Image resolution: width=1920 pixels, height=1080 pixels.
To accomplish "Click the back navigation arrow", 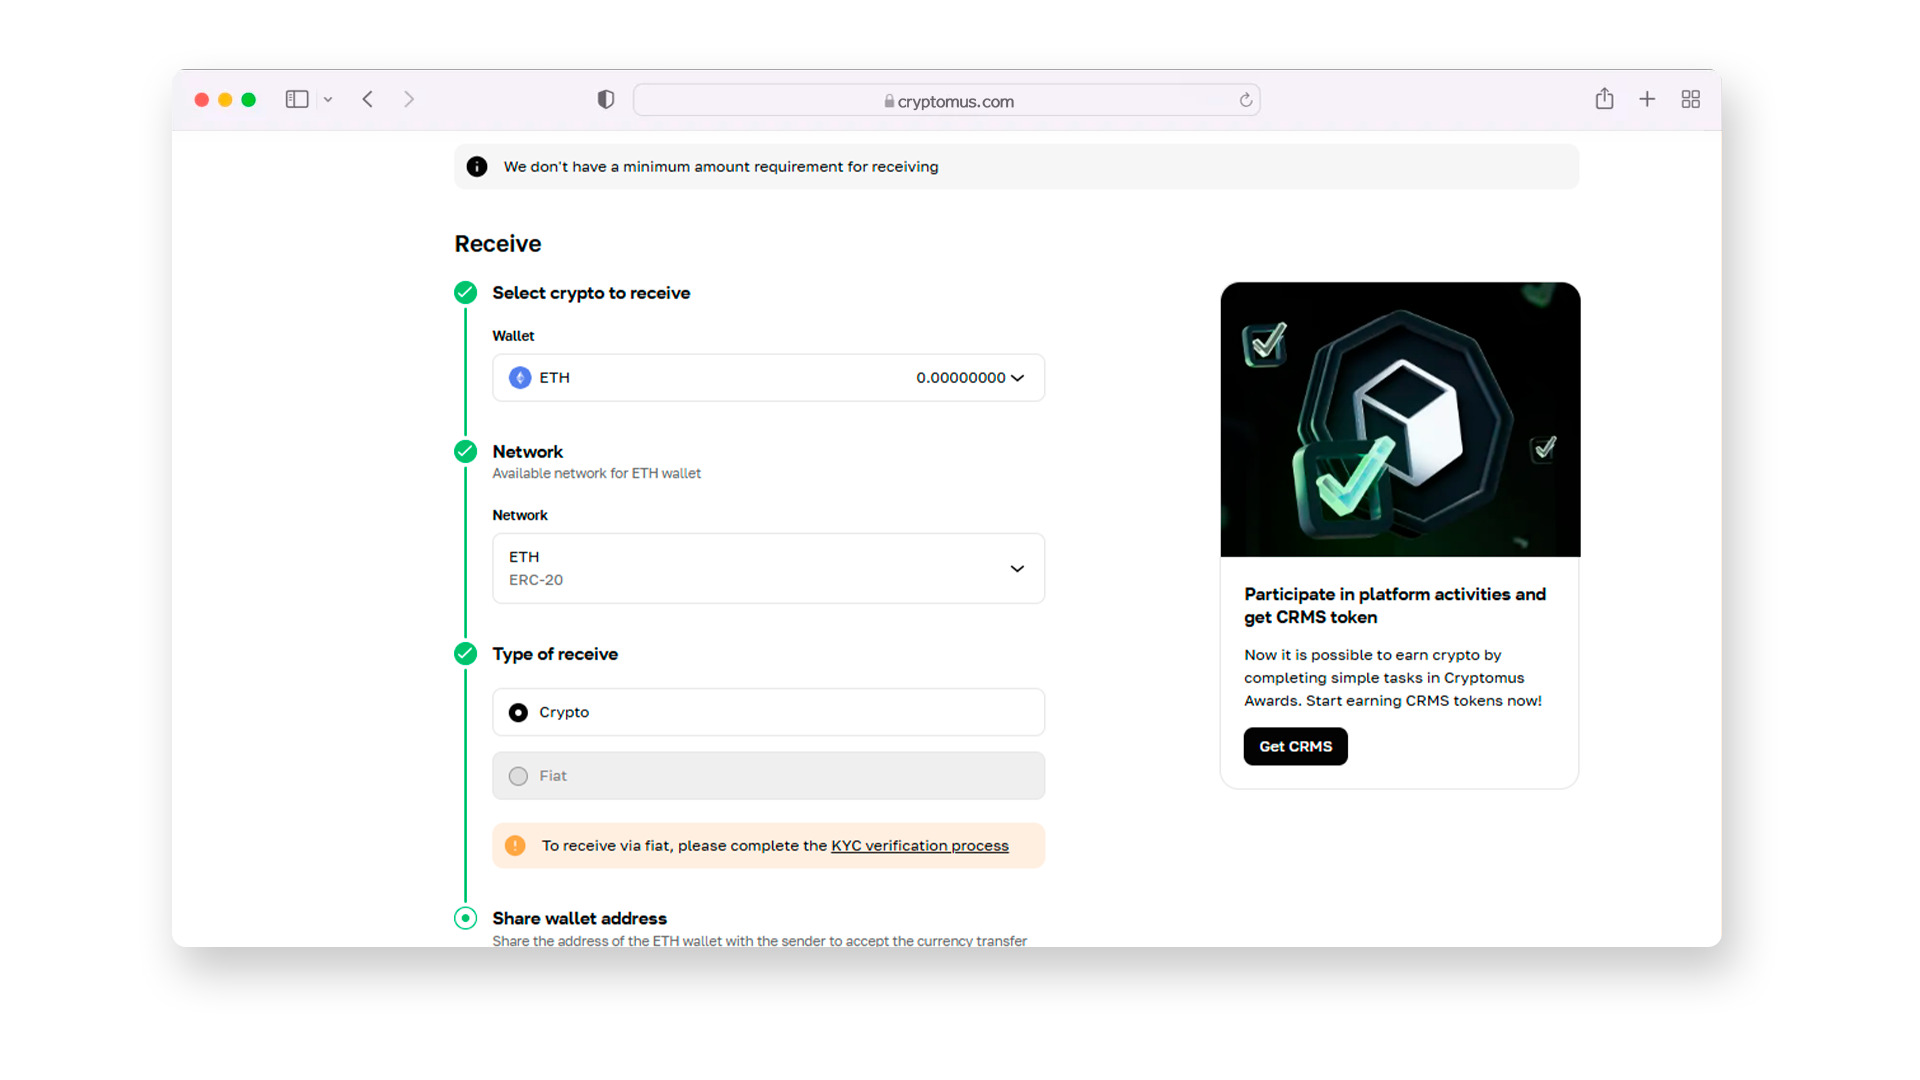I will 368,99.
